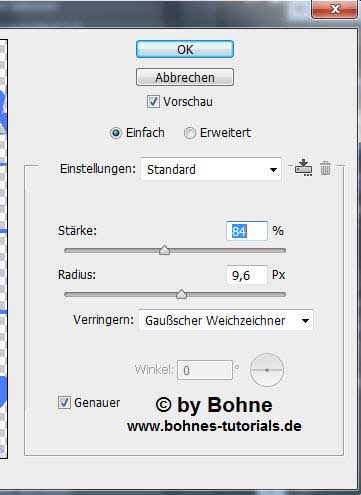Click the save settings preset icon

(x=303, y=168)
